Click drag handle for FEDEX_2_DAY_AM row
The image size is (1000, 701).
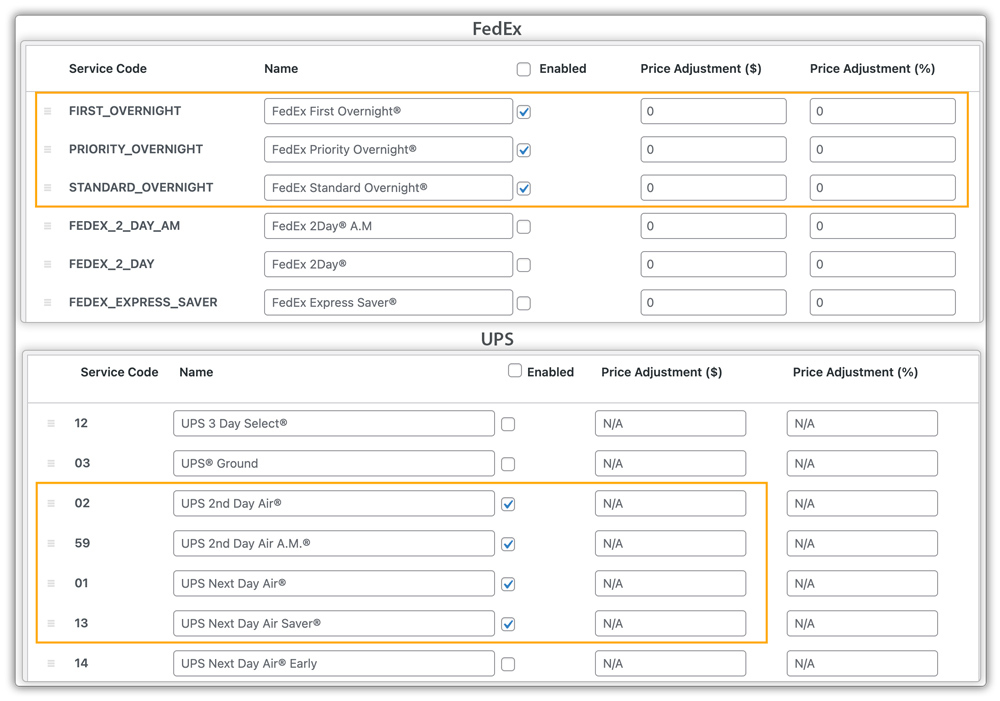(47, 226)
